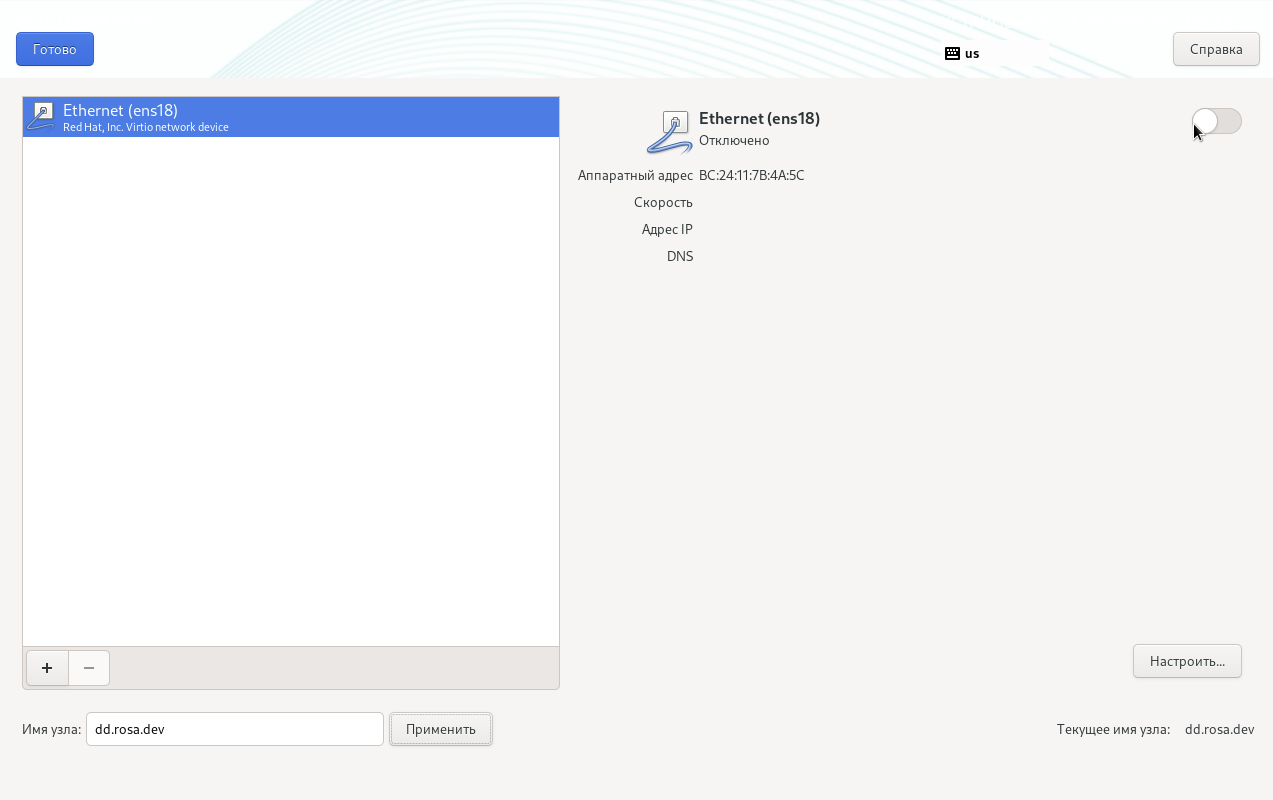Image resolution: width=1273 pixels, height=800 pixels.
Task: Focus the Имя узла hostname field
Action: pos(234,729)
